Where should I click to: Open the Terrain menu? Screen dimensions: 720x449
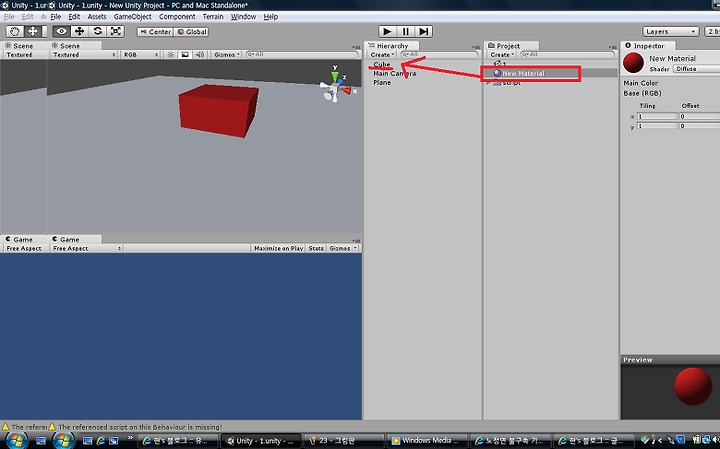[x=213, y=17]
